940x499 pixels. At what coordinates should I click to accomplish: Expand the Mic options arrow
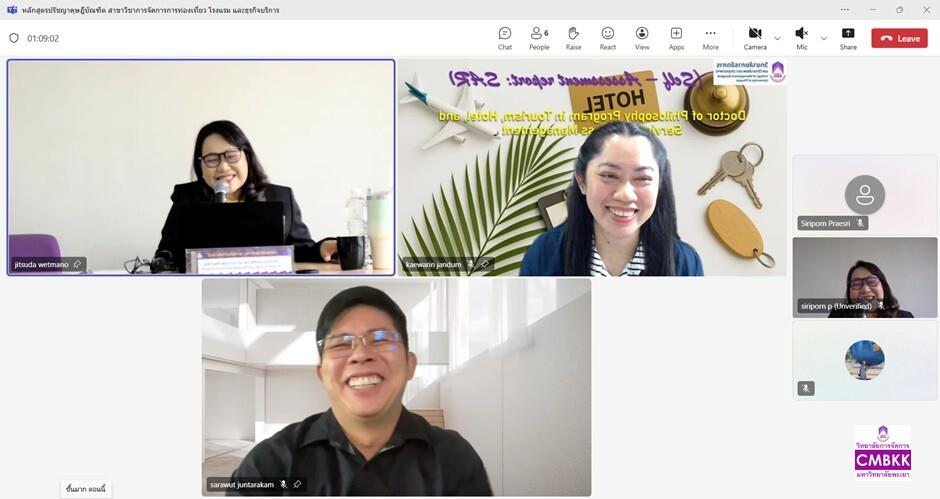pos(824,38)
